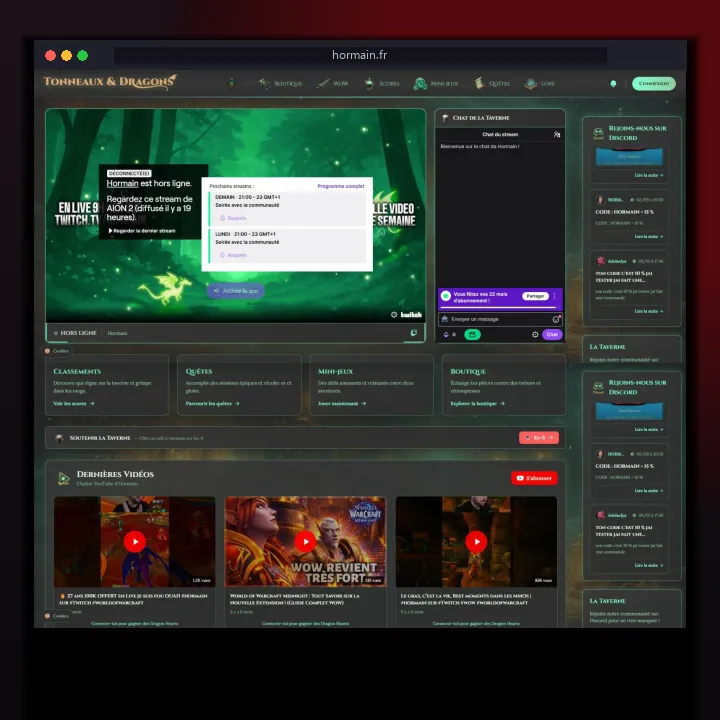Click the 27 ans 100K offert video title
Screen dimensions: 720x720
(x=134, y=599)
